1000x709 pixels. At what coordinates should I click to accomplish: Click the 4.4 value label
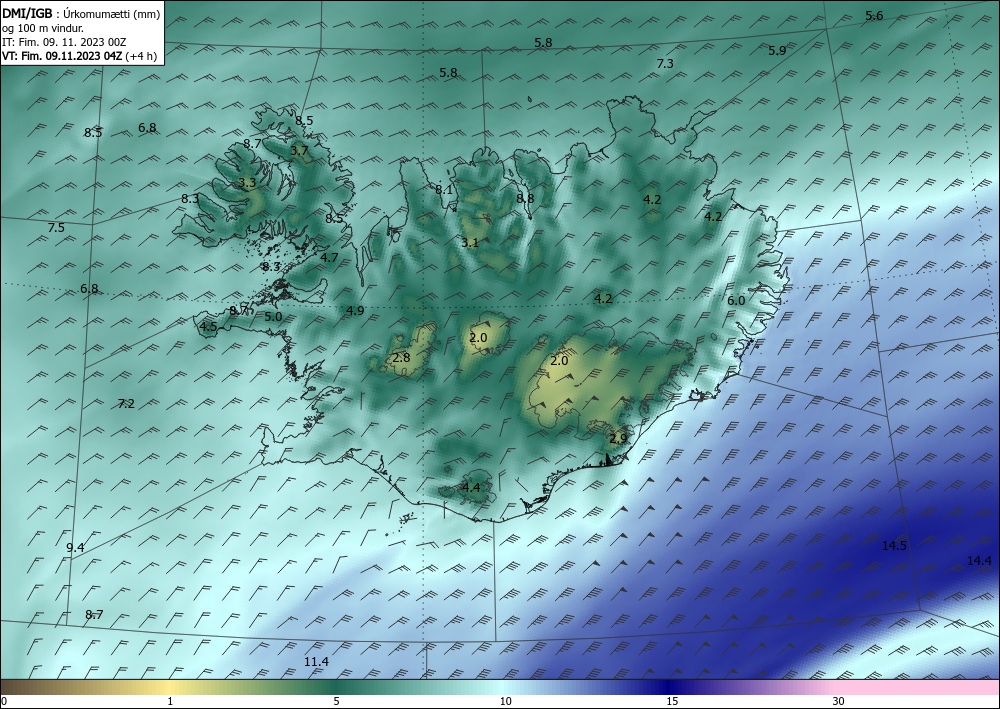pos(470,488)
